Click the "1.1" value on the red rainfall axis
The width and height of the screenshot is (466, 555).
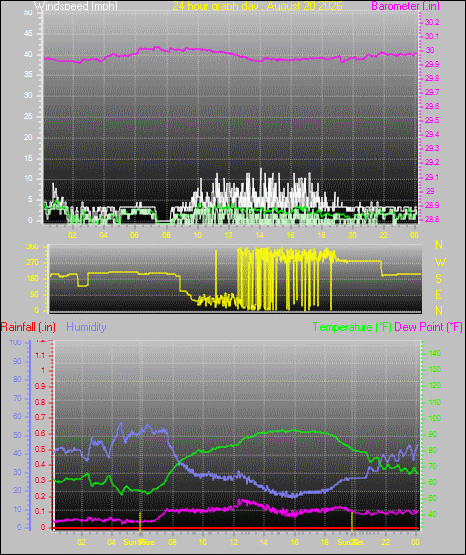(40, 355)
